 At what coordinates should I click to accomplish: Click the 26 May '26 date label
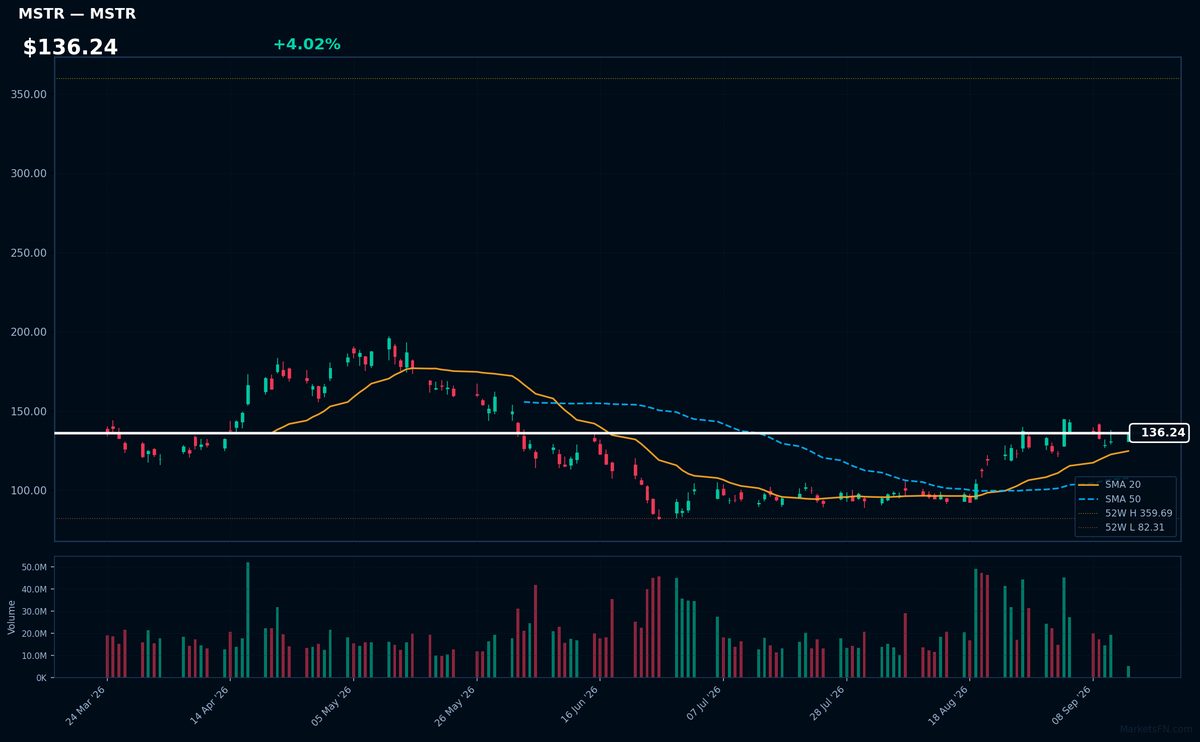tap(455, 706)
